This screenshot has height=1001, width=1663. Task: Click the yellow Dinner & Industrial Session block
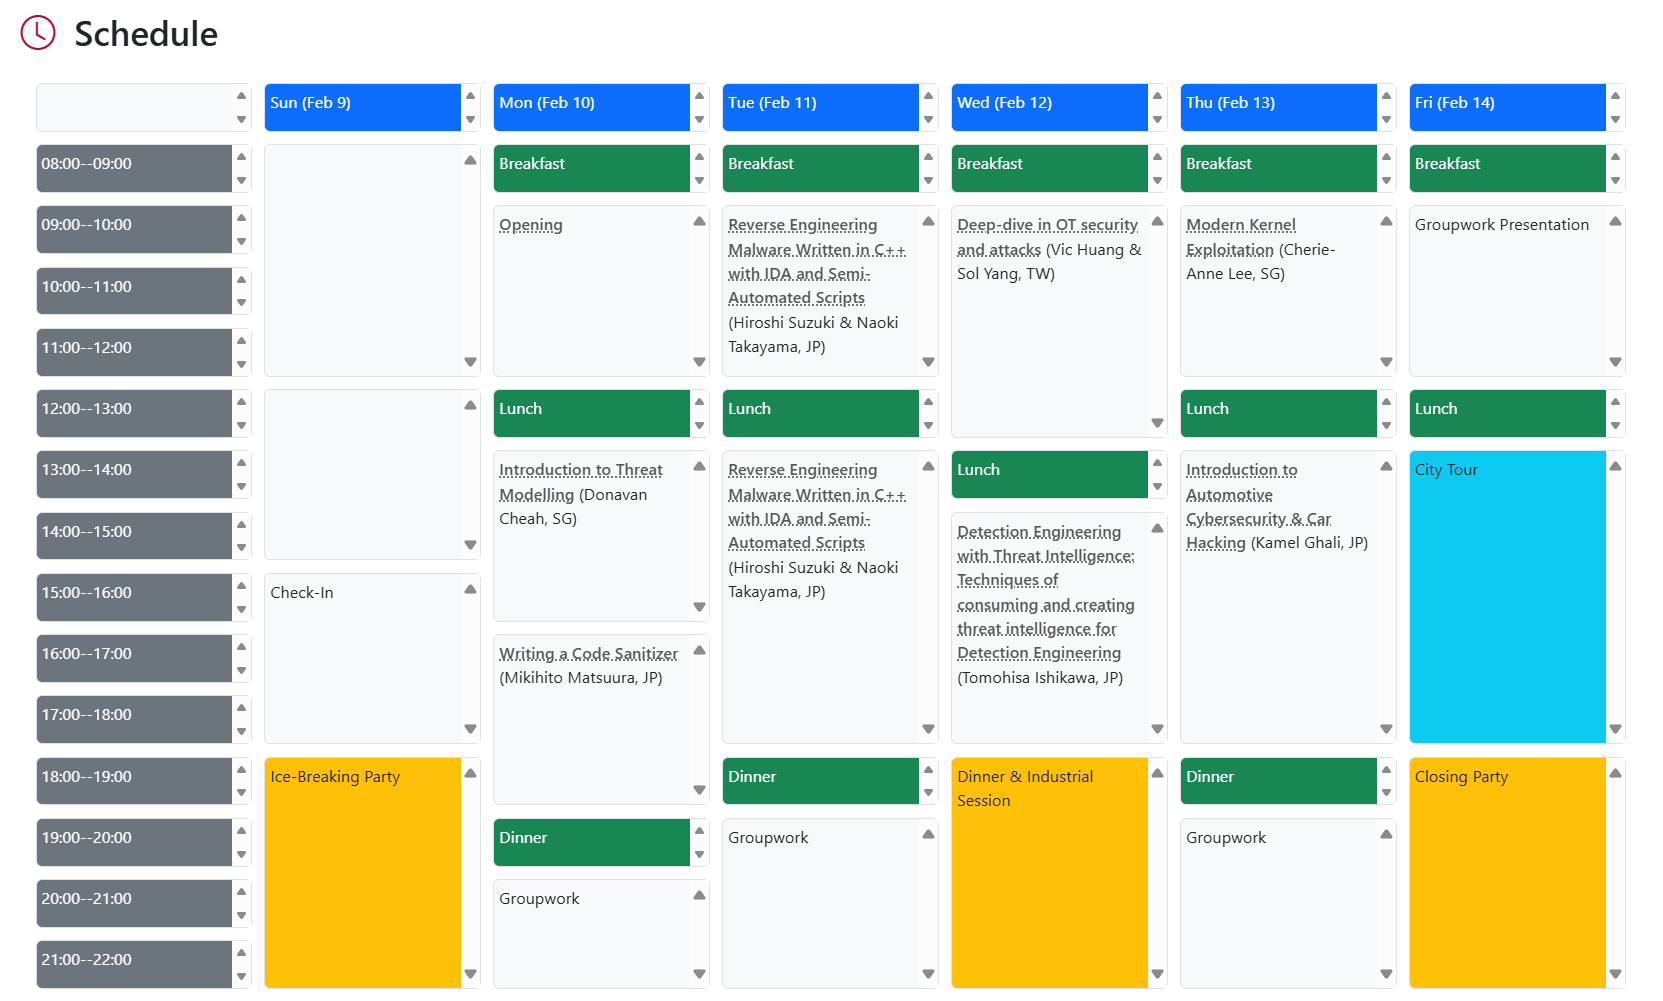1049,872
